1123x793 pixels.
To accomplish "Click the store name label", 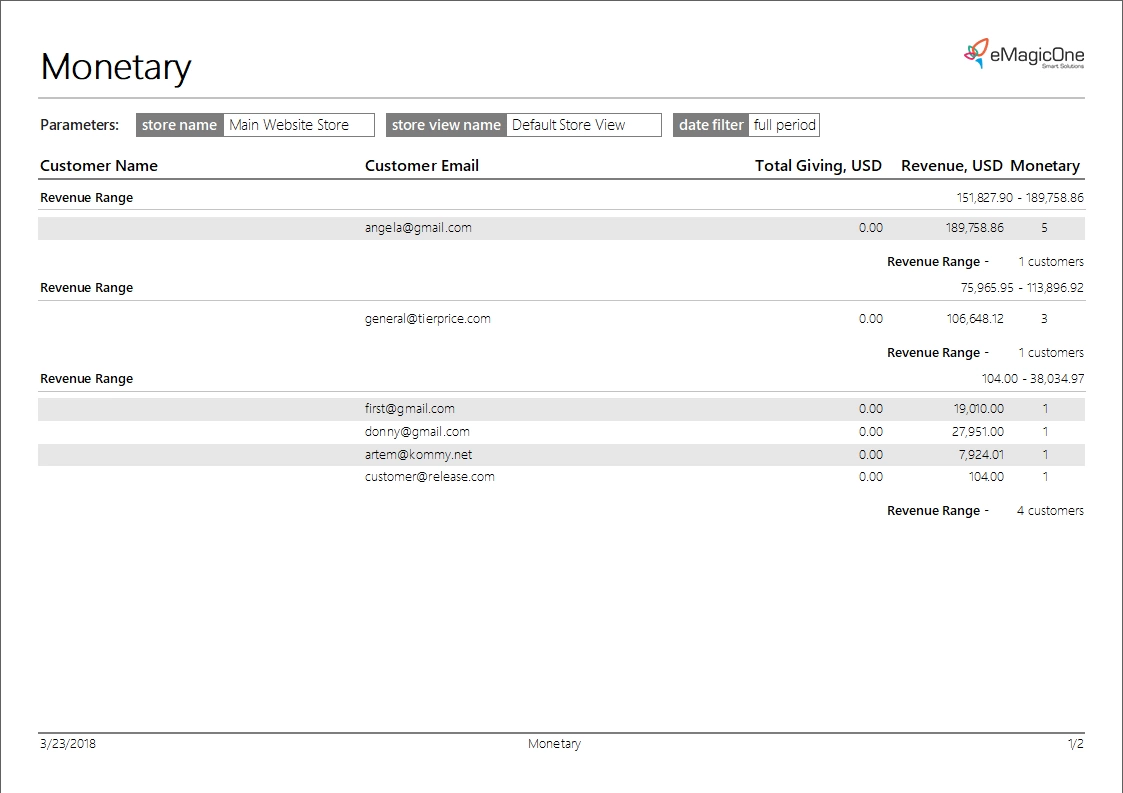I will [x=180, y=125].
